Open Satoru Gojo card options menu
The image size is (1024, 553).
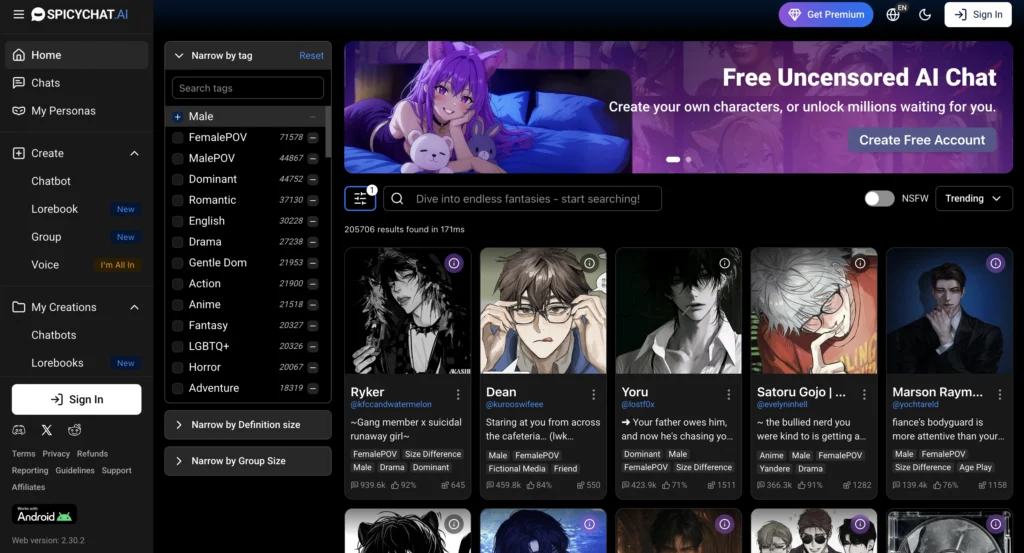864,394
